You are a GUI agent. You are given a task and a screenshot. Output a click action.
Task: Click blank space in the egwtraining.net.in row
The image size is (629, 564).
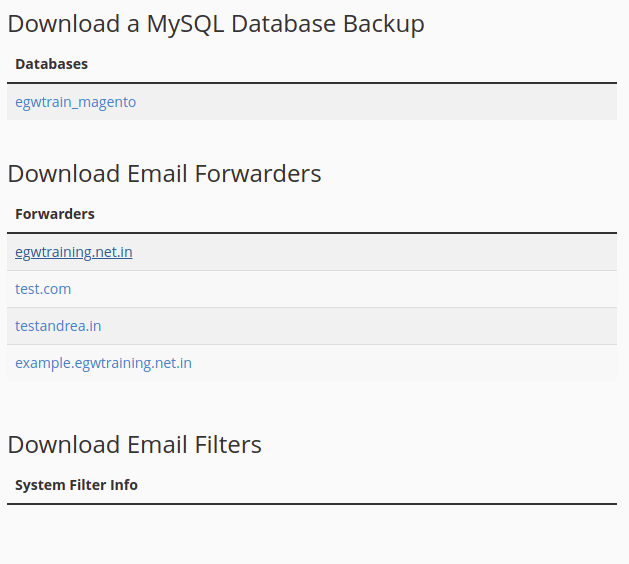(x=400, y=252)
